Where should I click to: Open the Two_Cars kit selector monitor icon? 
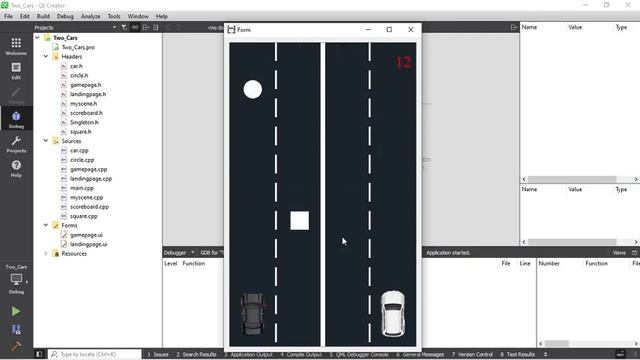pyautogui.click(x=16, y=280)
